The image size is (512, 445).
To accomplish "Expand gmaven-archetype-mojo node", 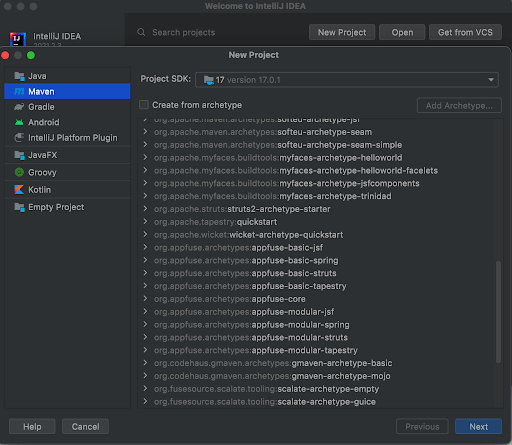I will pos(145,376).
